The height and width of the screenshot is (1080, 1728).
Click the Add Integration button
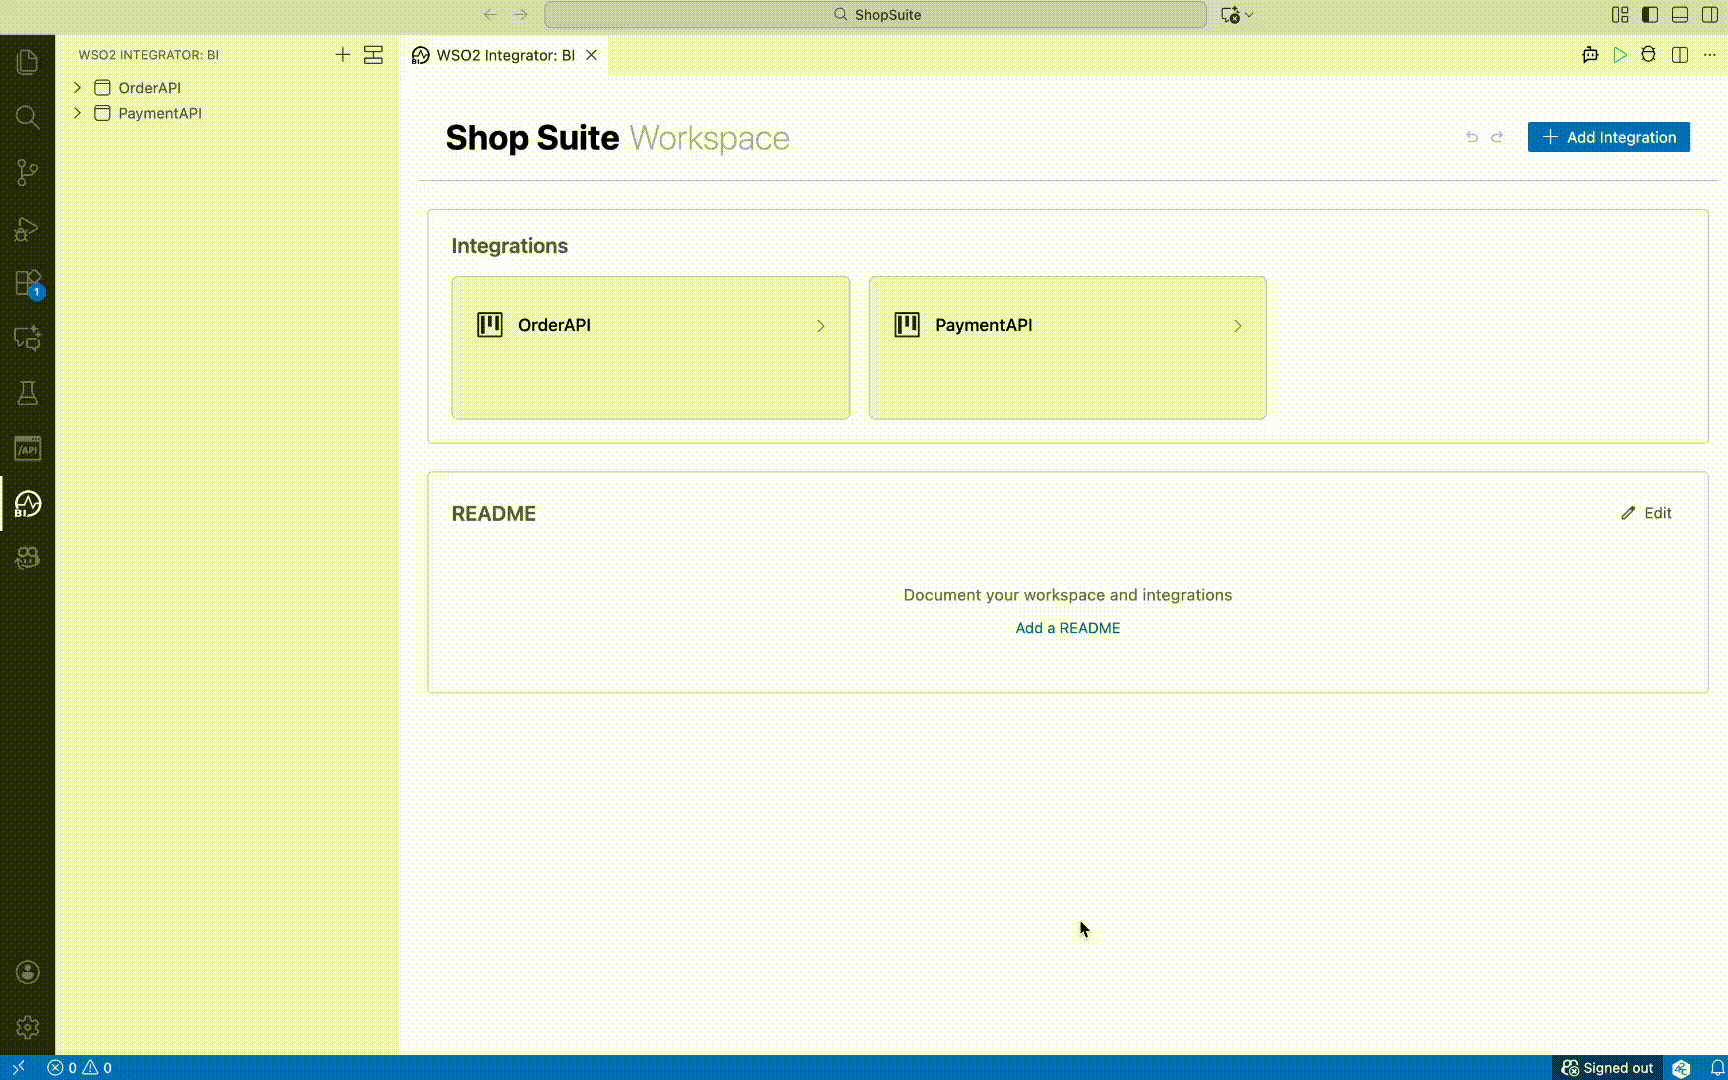[x=1607, y=137]
